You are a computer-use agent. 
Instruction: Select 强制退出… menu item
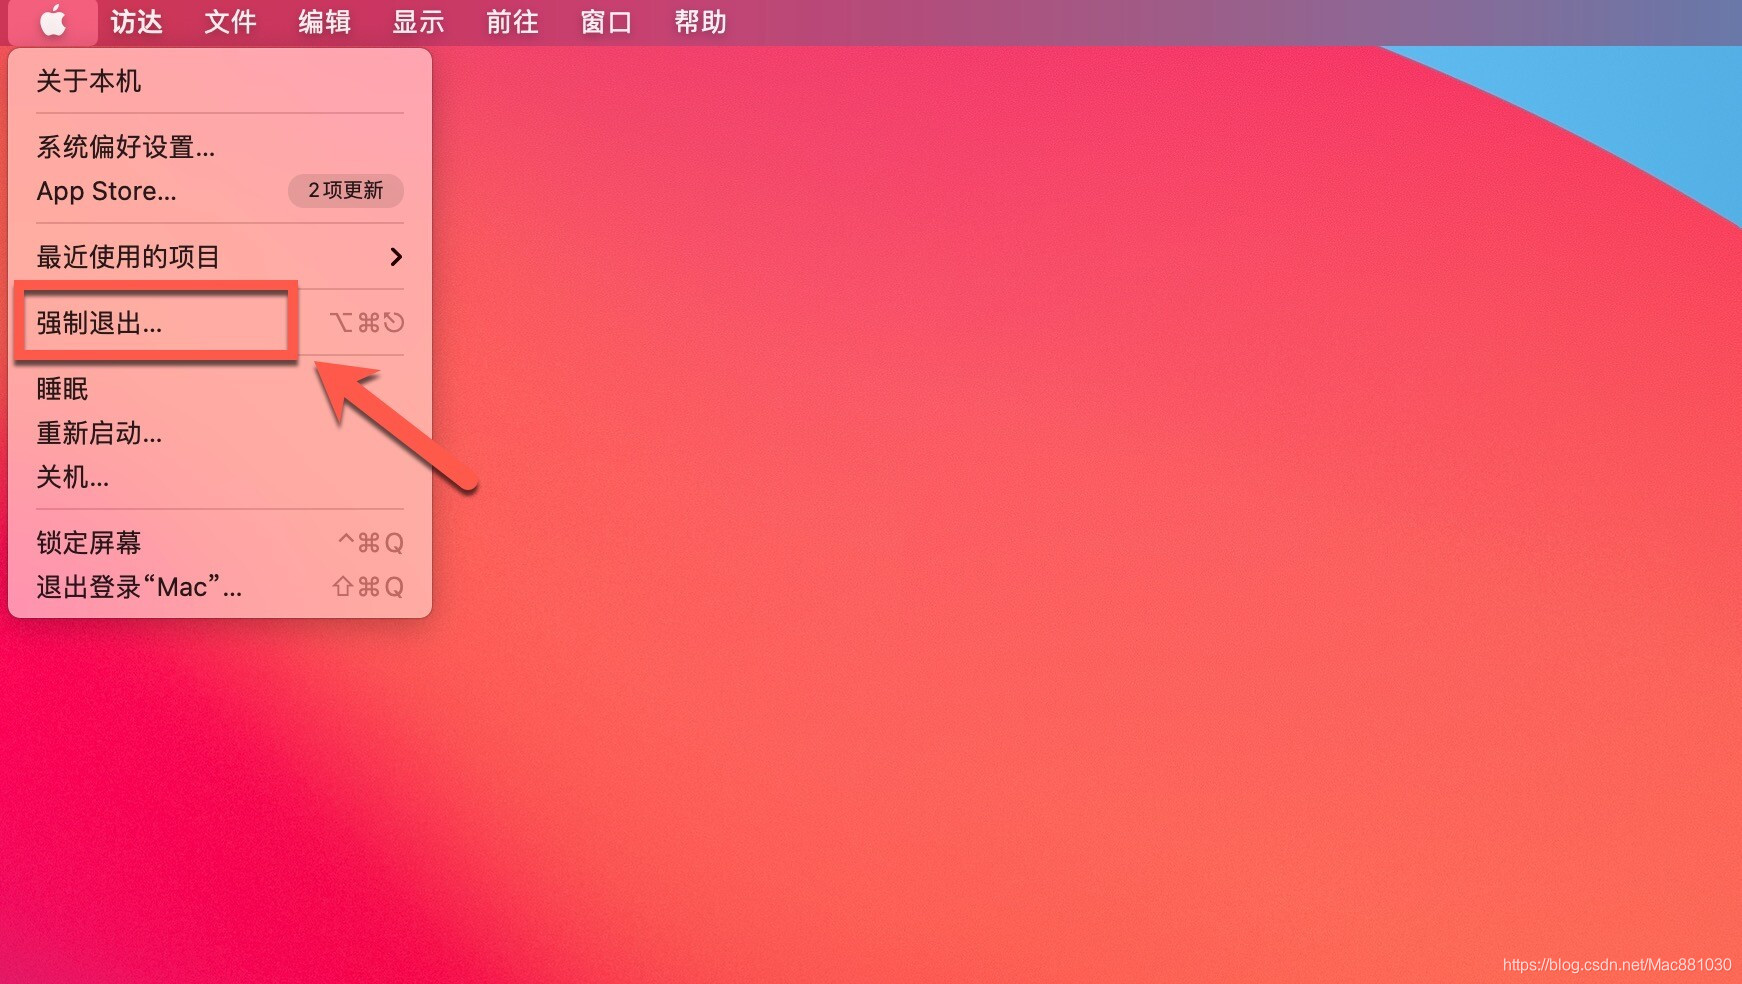tap(220, 323)
